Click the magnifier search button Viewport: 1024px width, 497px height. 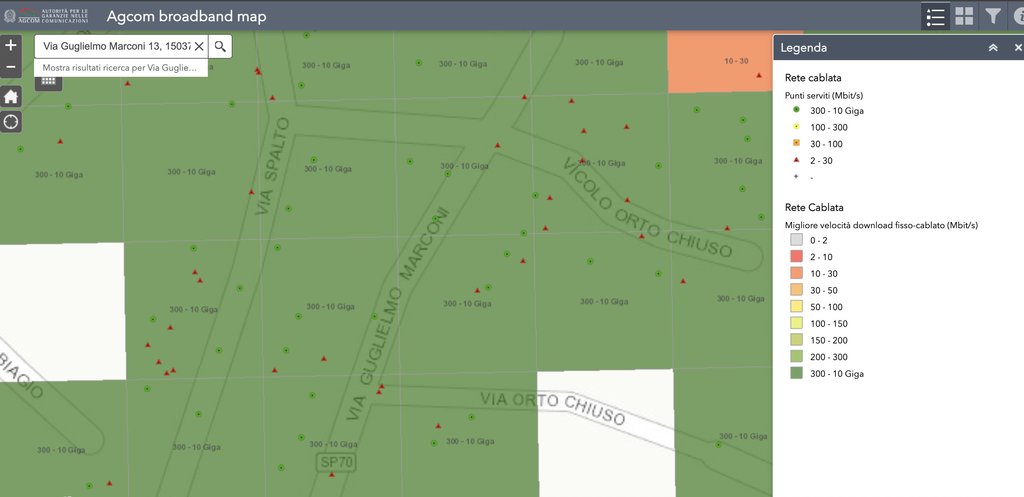pyautogui.click(x=221, y=46)
